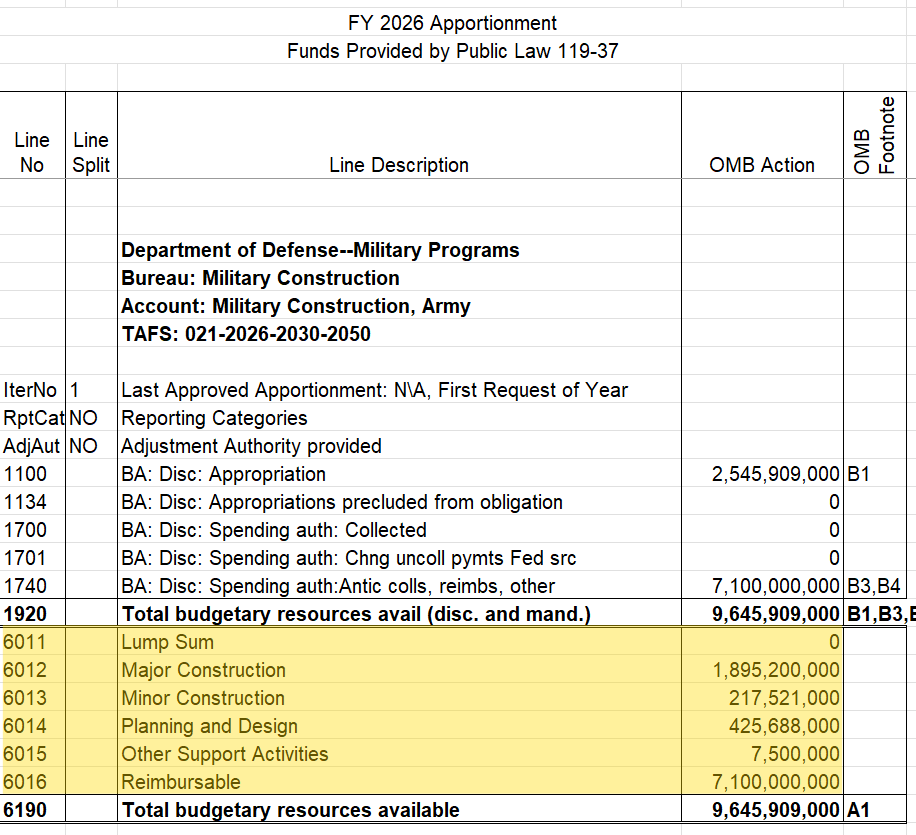Click the Line Description column header
Viewport: 916px width, 835px height.
[398, 165]
